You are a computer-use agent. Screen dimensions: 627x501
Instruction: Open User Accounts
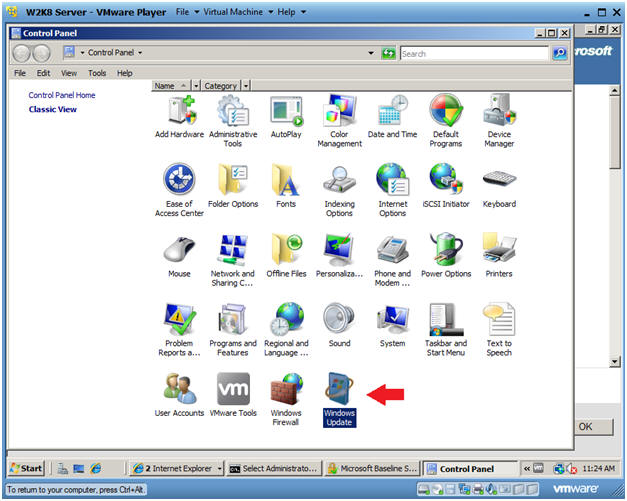click(179, 394)
